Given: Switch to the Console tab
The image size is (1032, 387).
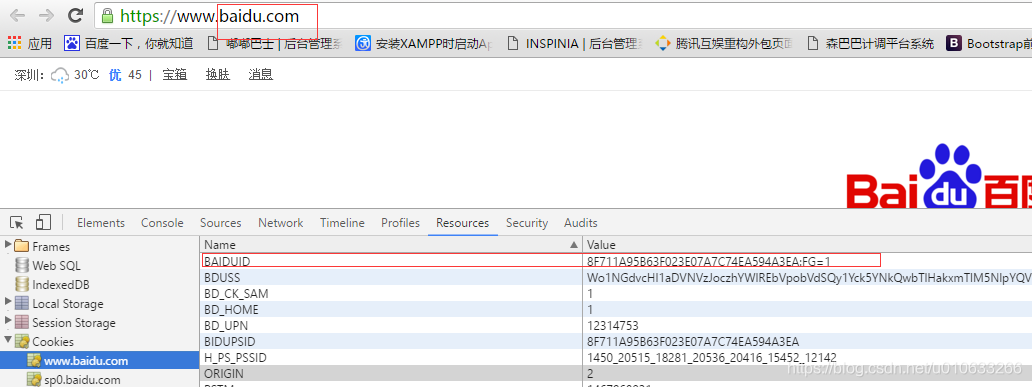Looking at the screenshot, I should click(x=162, y=223).
